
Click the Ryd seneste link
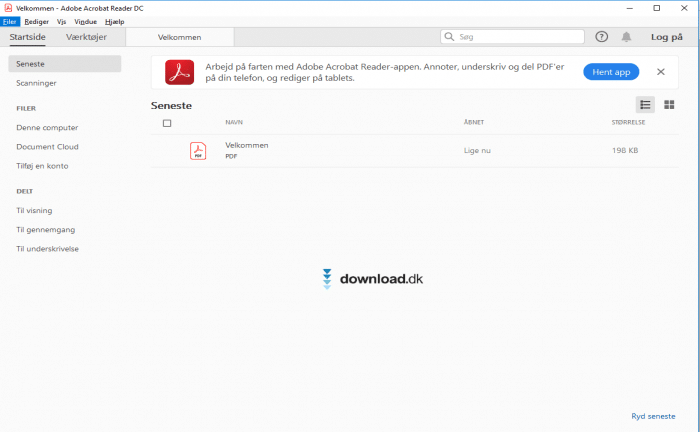tap(653, 416)
